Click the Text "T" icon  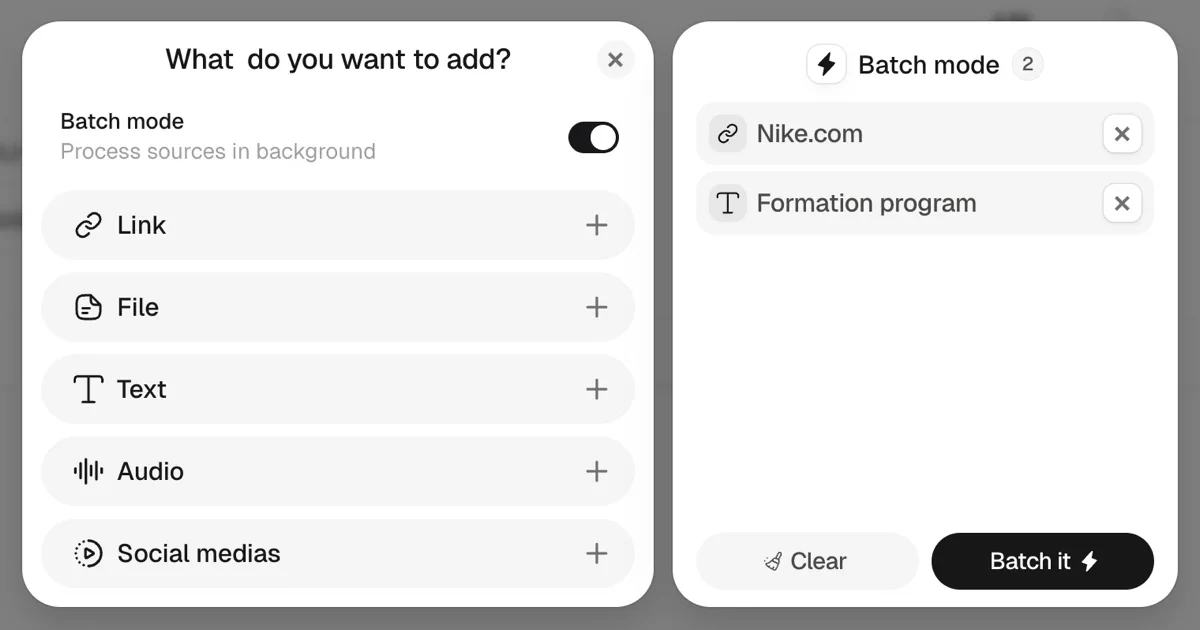[88, 389]
